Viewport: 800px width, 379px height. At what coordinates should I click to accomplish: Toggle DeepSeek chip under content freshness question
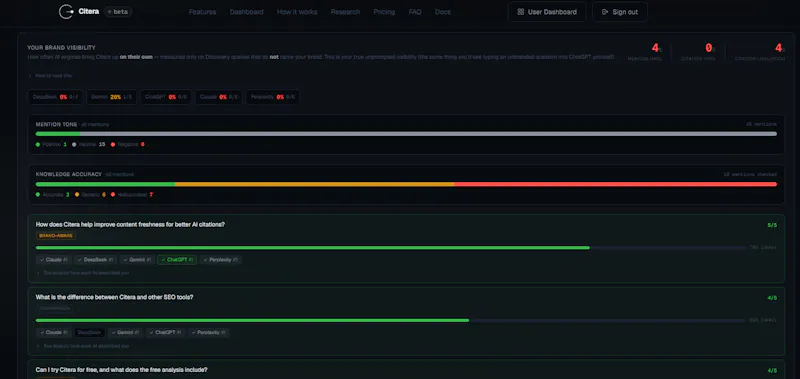(95, 260)
